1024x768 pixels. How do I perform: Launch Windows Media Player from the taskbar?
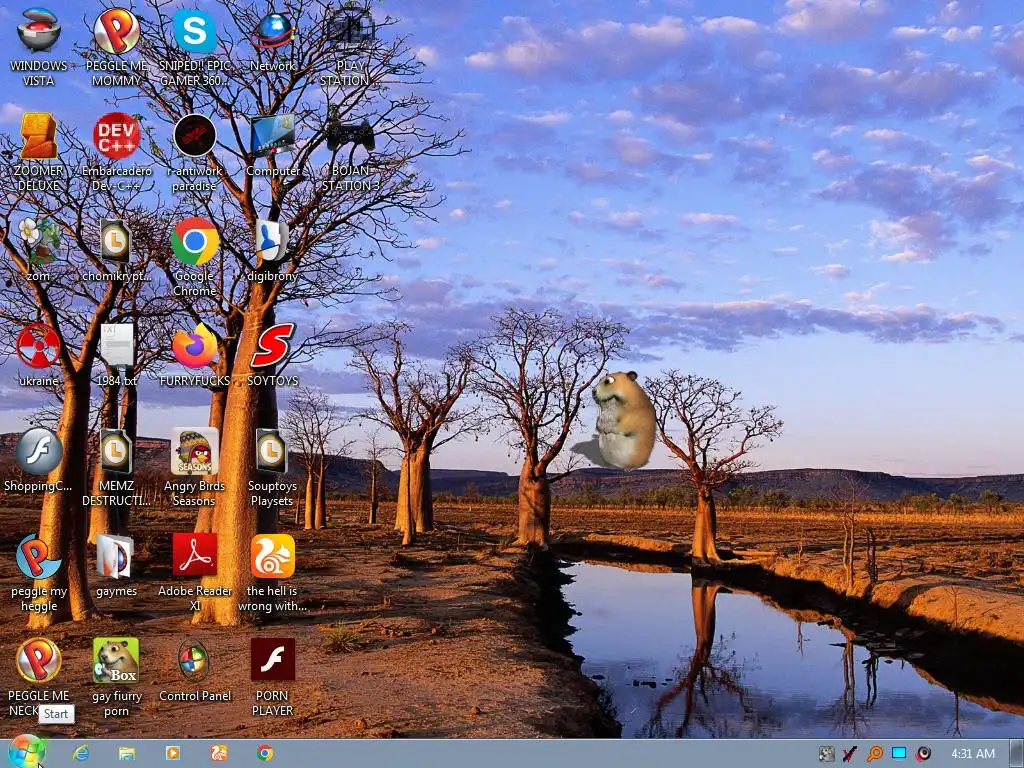172,754
